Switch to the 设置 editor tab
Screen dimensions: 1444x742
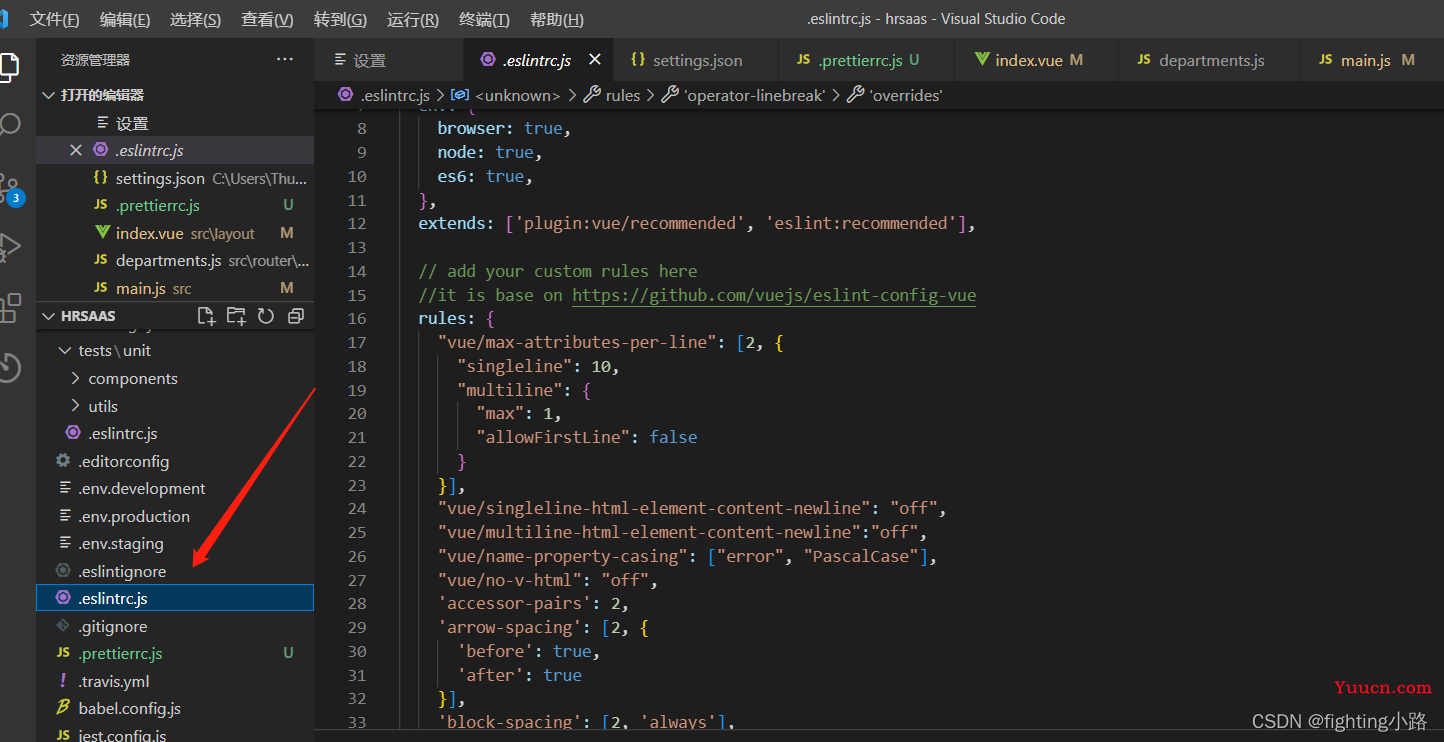pyautogui.click(x=390, y=60)
